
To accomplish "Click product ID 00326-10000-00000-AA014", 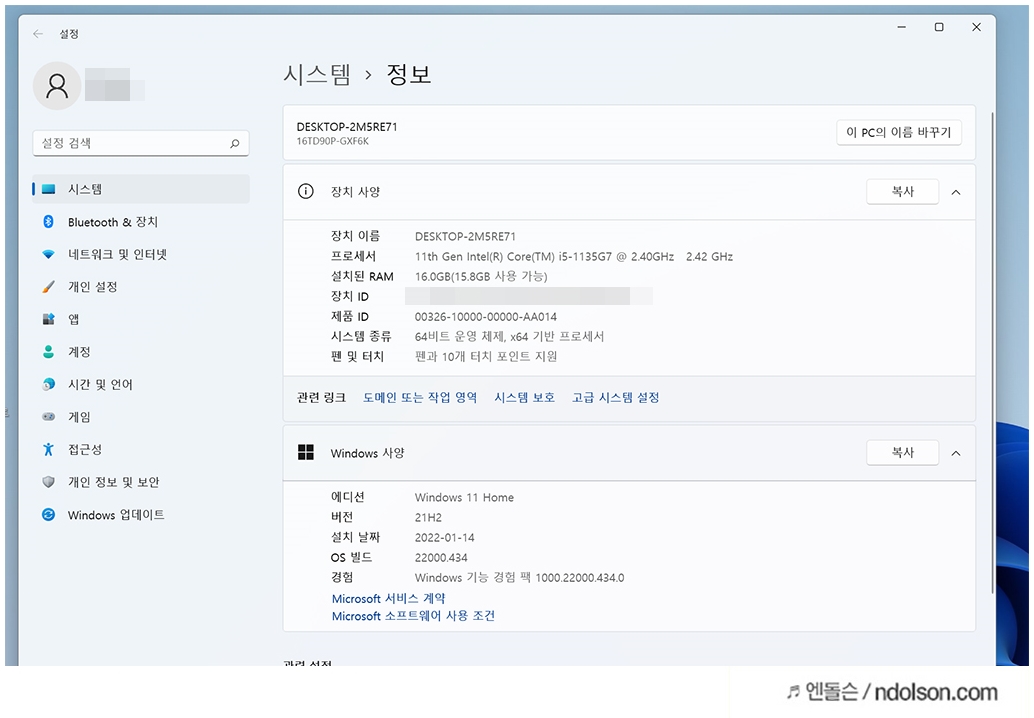I will pos(485,316).
